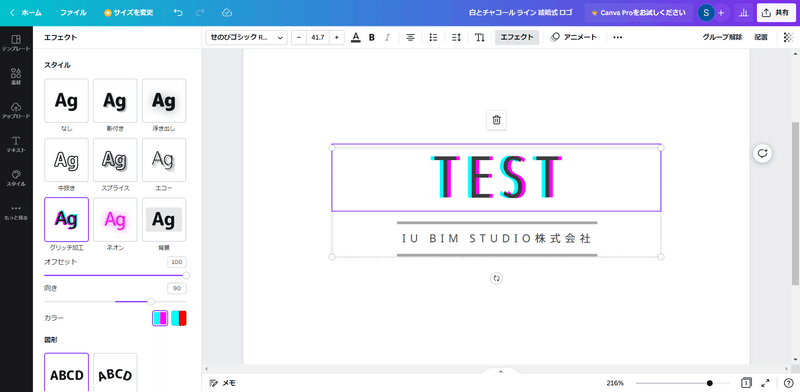Open the Notes (メモ) panel
The height and width of the screenshot is (392, 800).
[x=222, y=383]
